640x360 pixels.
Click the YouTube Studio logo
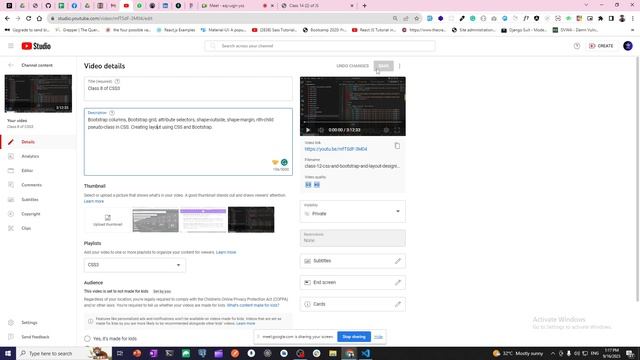click(36, 46)
